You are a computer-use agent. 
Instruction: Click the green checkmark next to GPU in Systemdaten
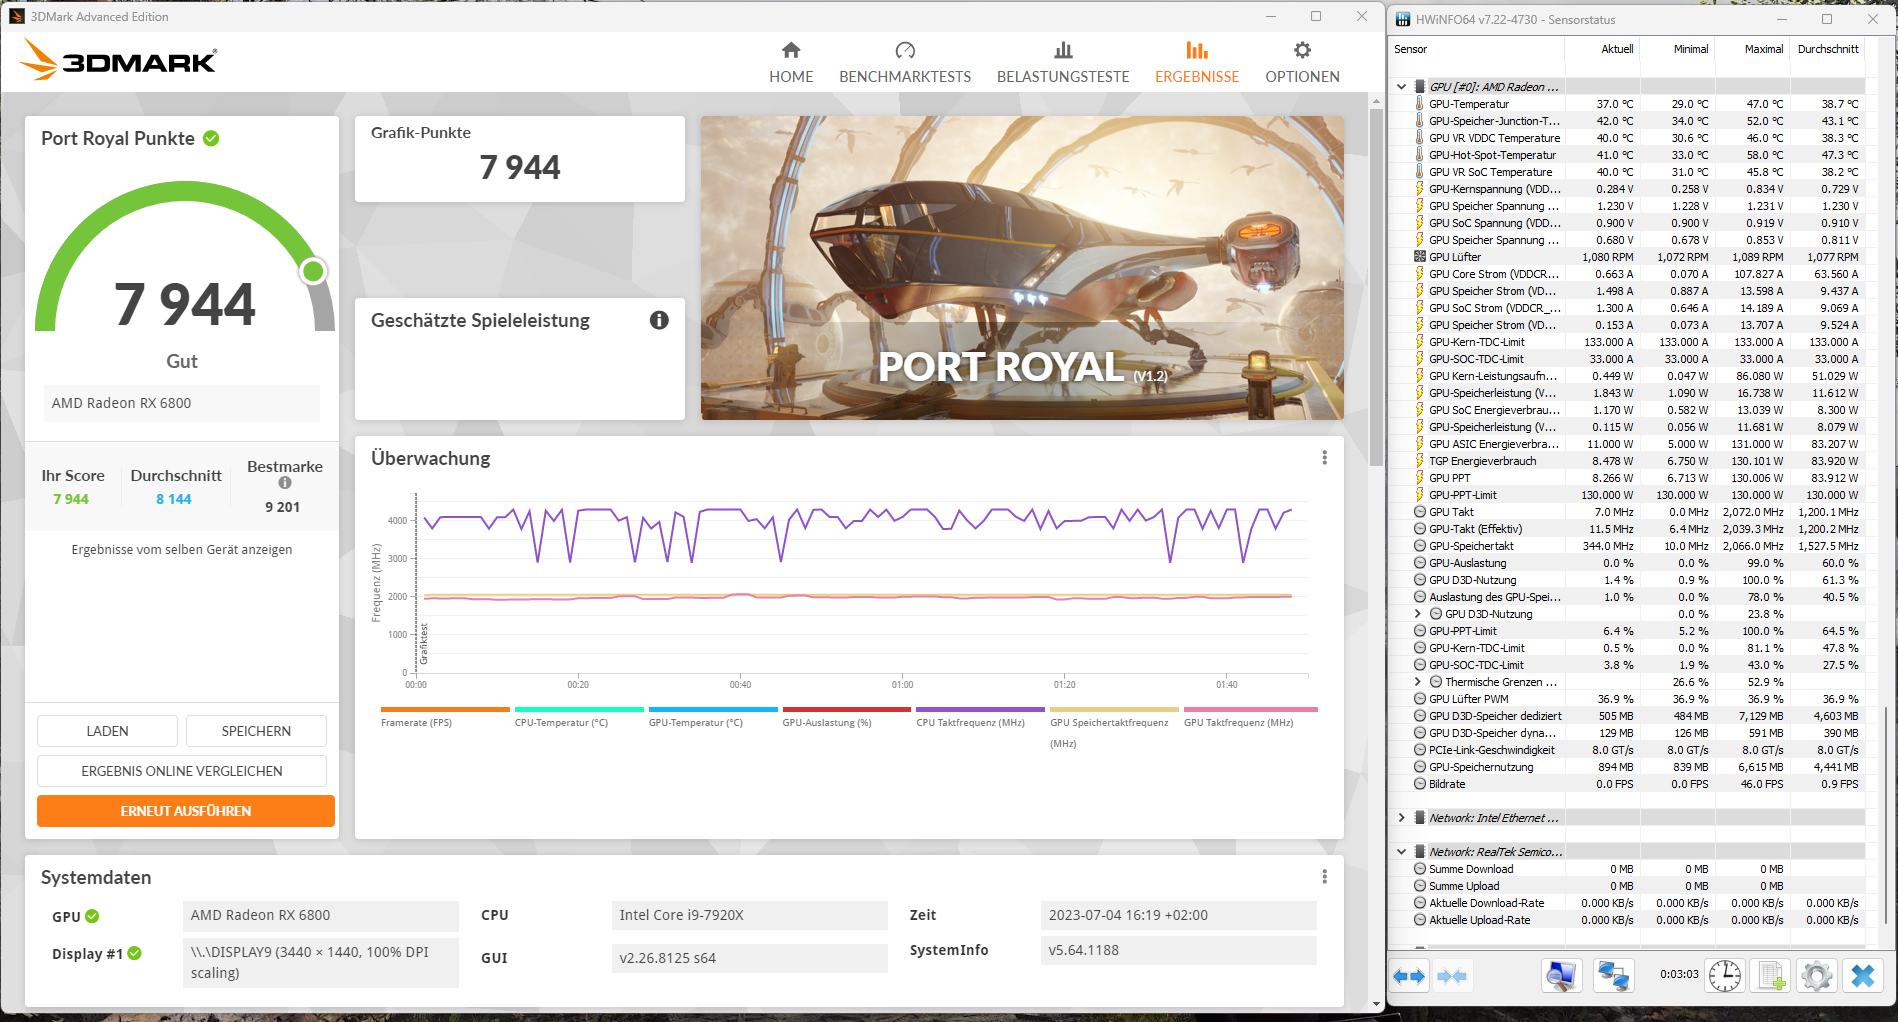92,916
